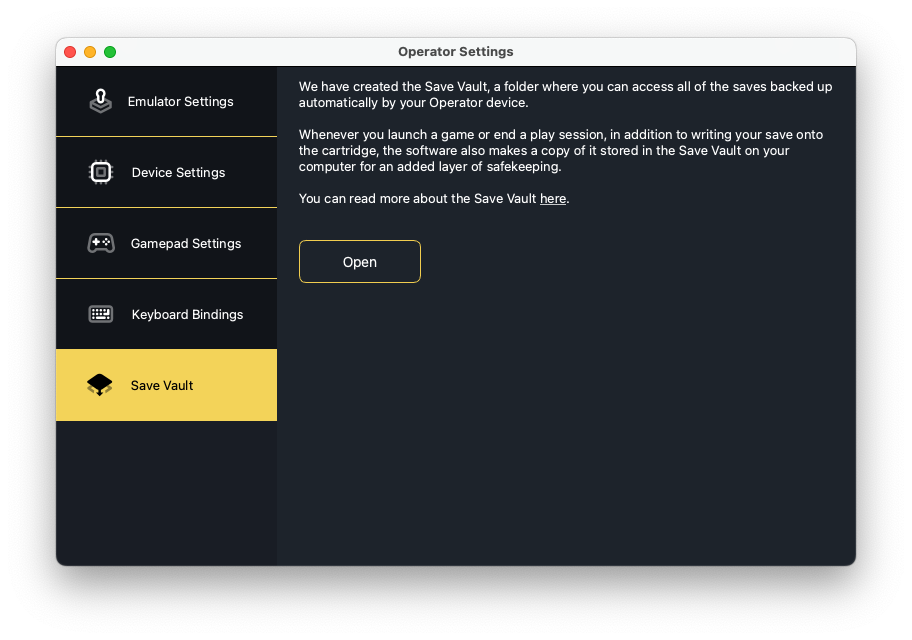Click the paragraph starting 'Whenever you launch a game'
Image resolution: width=912 pixels, height=640 pixels.
coord(561,150)
